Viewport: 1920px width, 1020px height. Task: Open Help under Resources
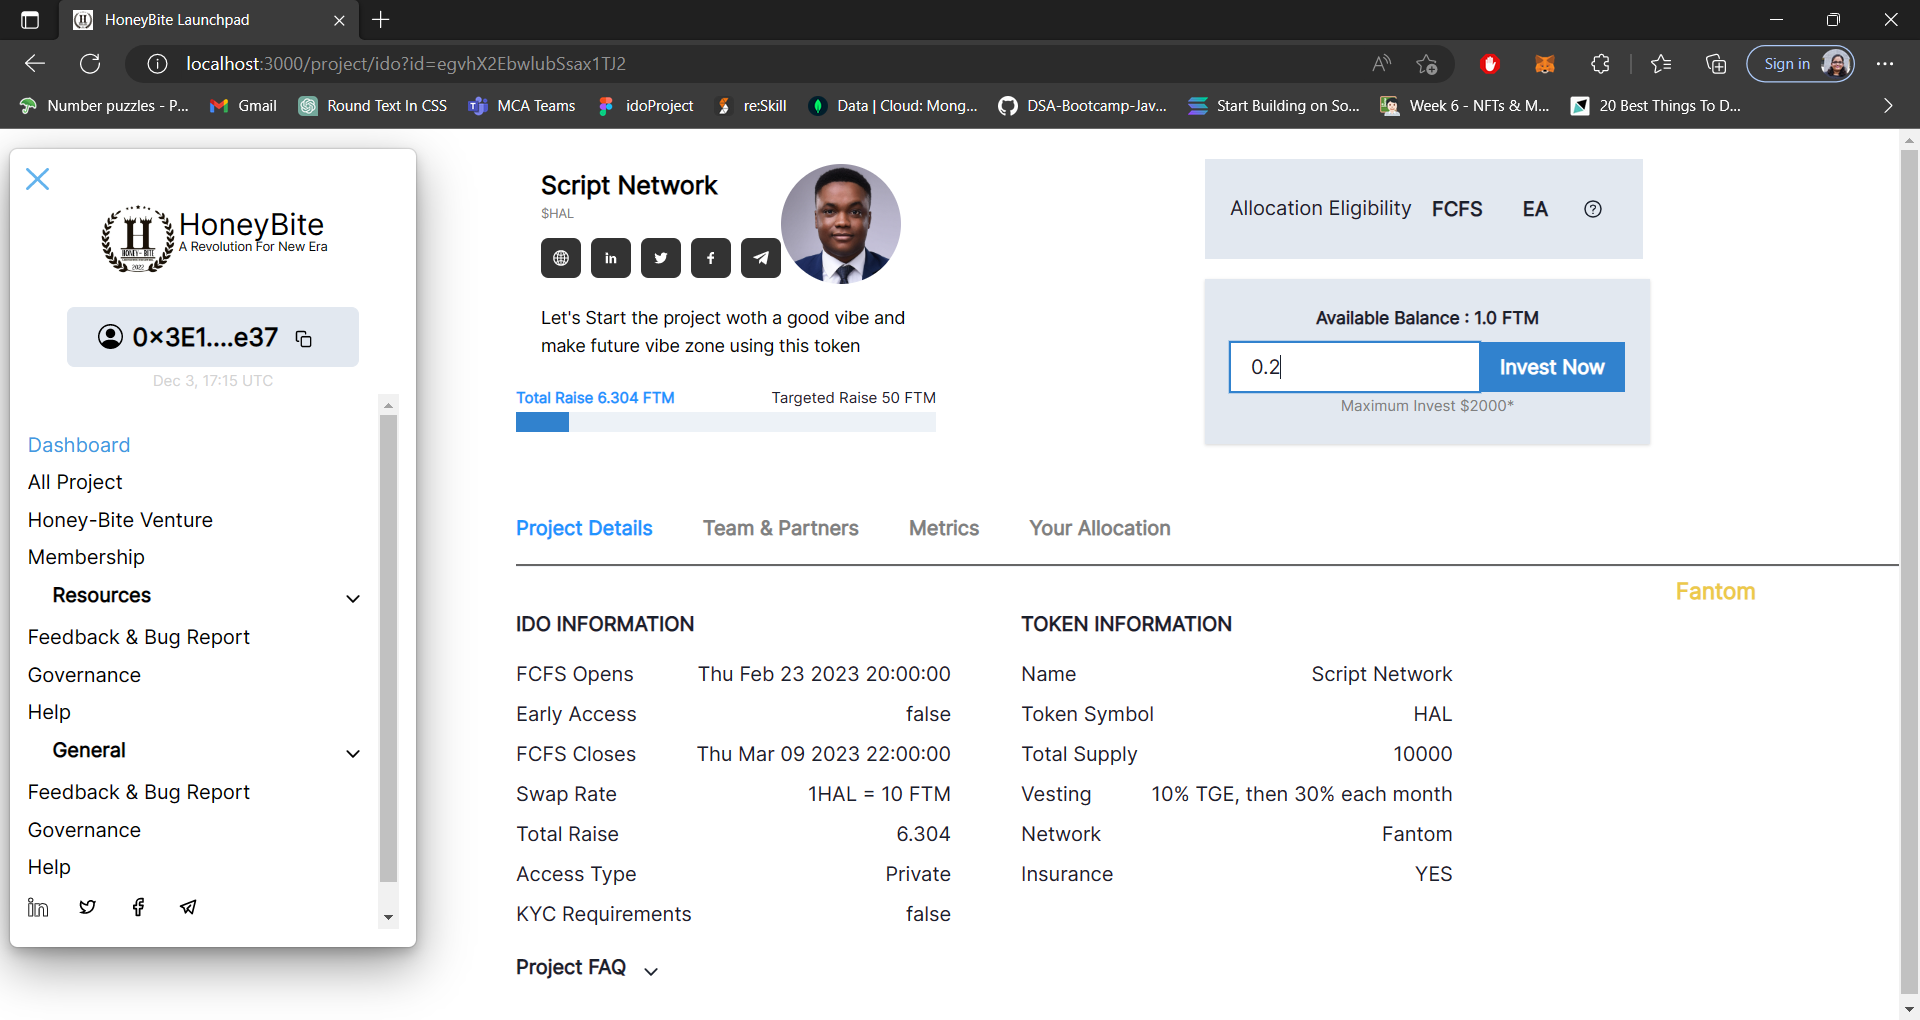[x=49, y=712]
